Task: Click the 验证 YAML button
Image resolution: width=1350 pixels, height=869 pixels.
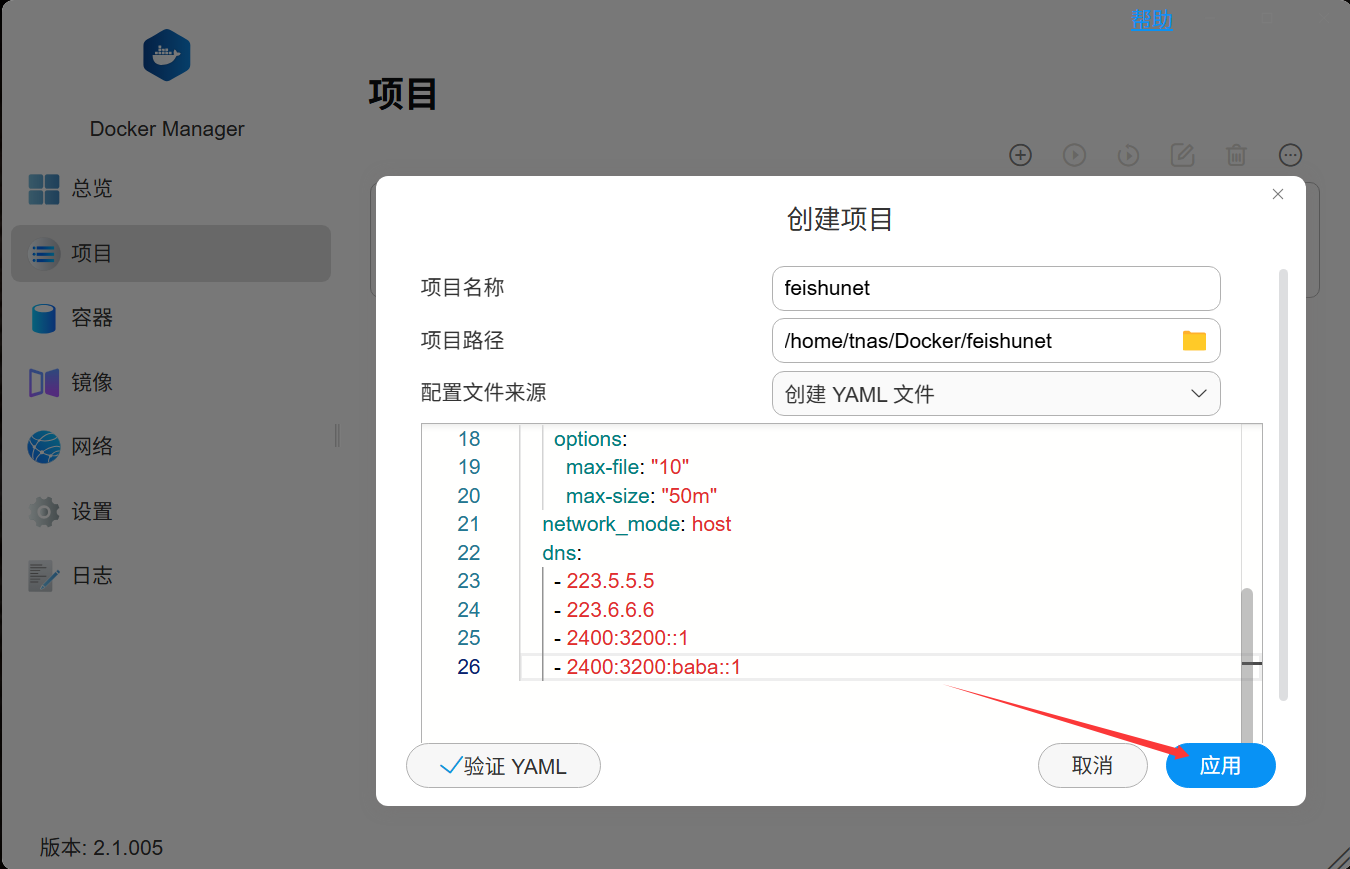Action: click(503, 766)
